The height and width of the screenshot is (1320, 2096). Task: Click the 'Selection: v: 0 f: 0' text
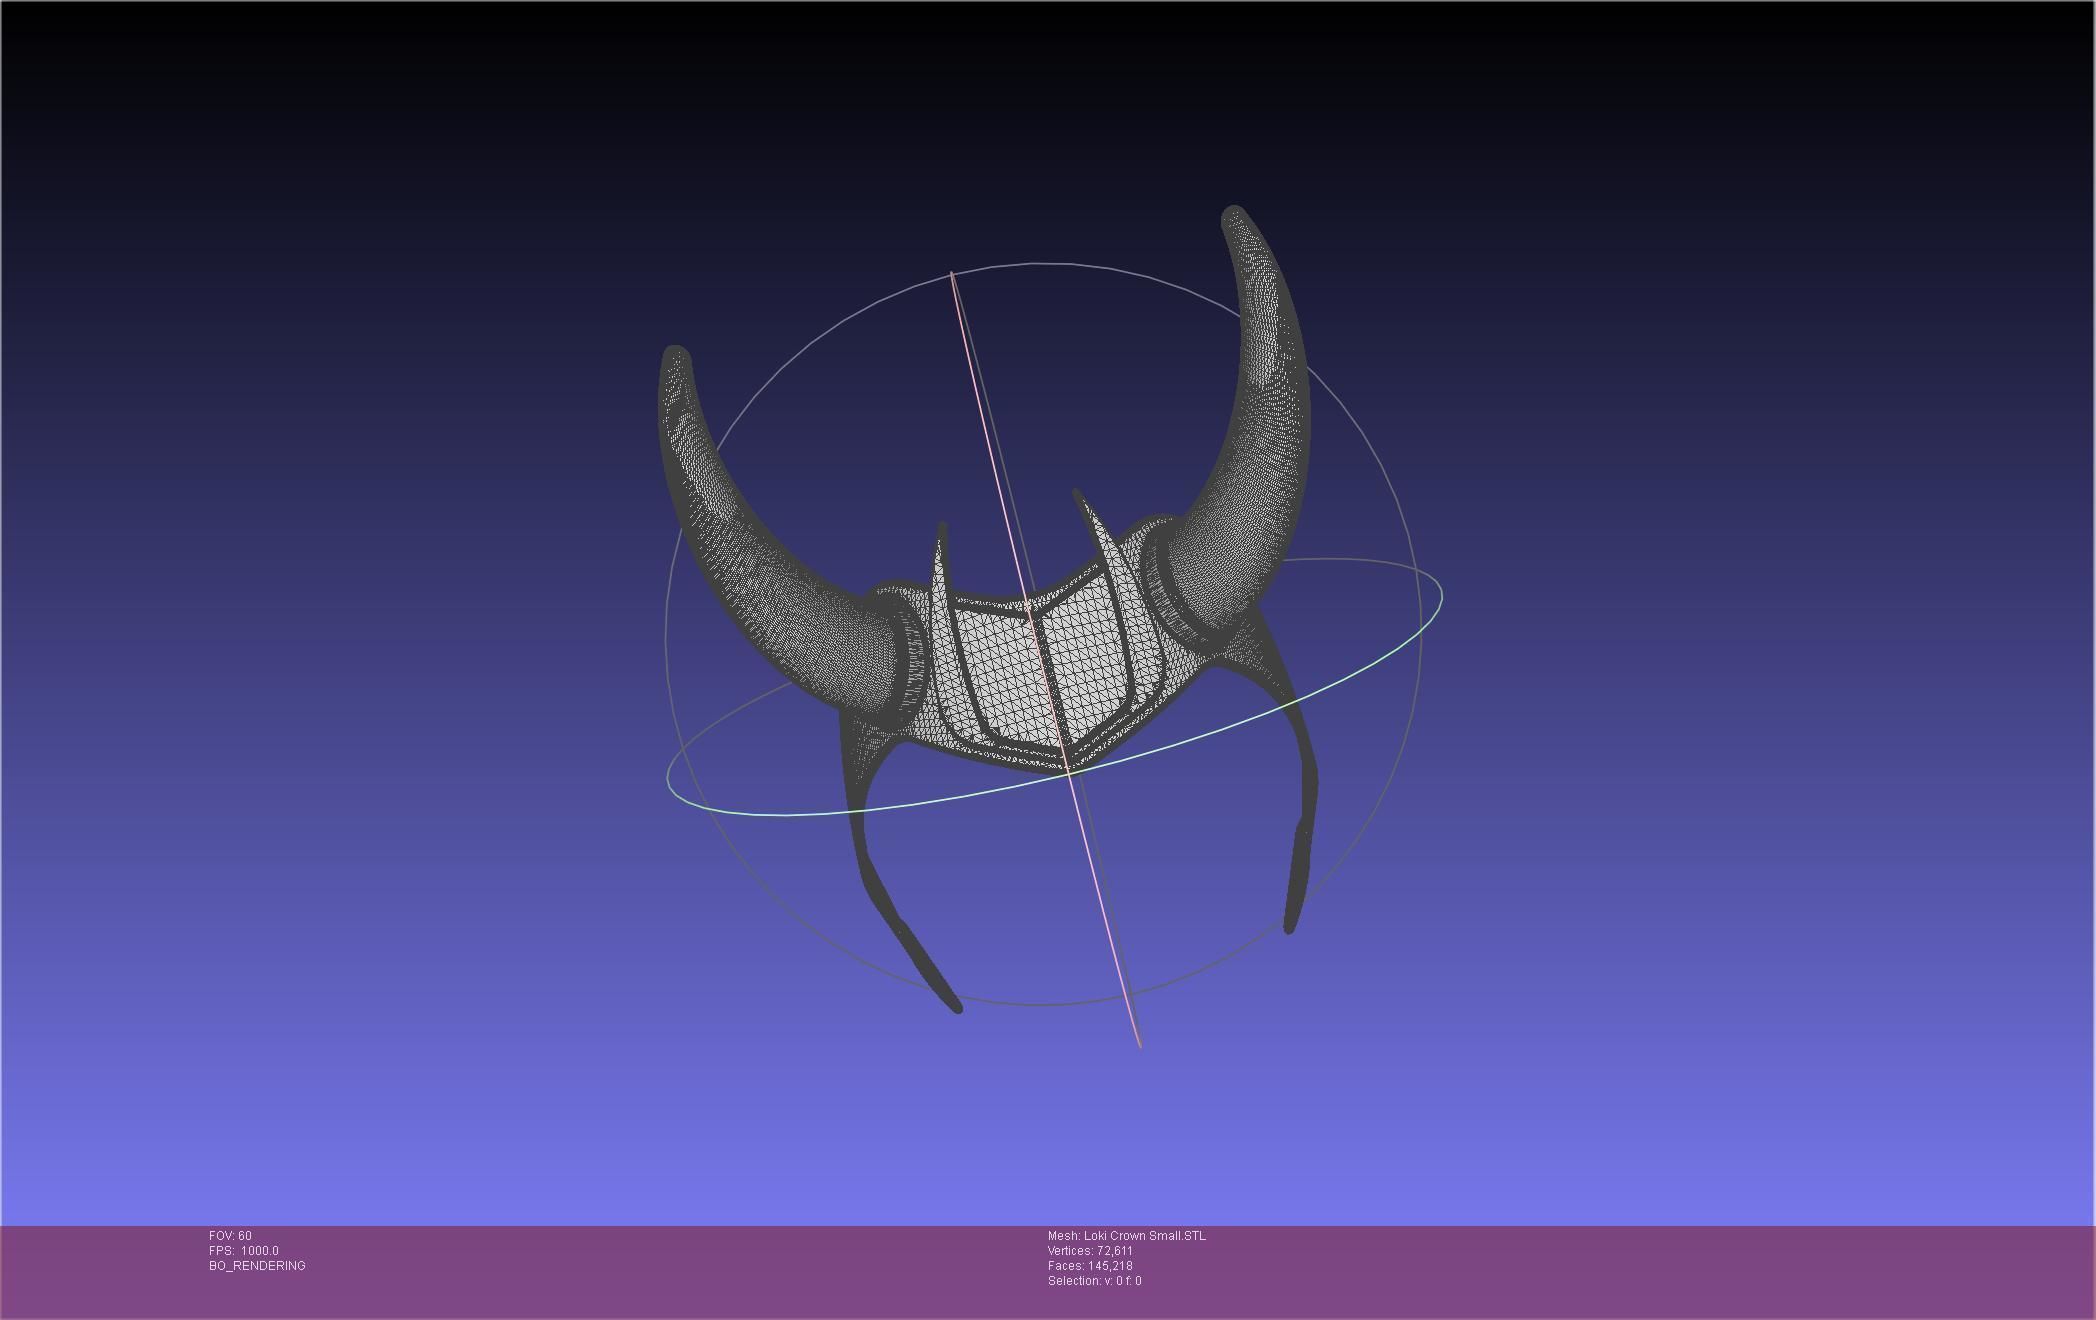pyautogui.click(x=1094, y=1281)
